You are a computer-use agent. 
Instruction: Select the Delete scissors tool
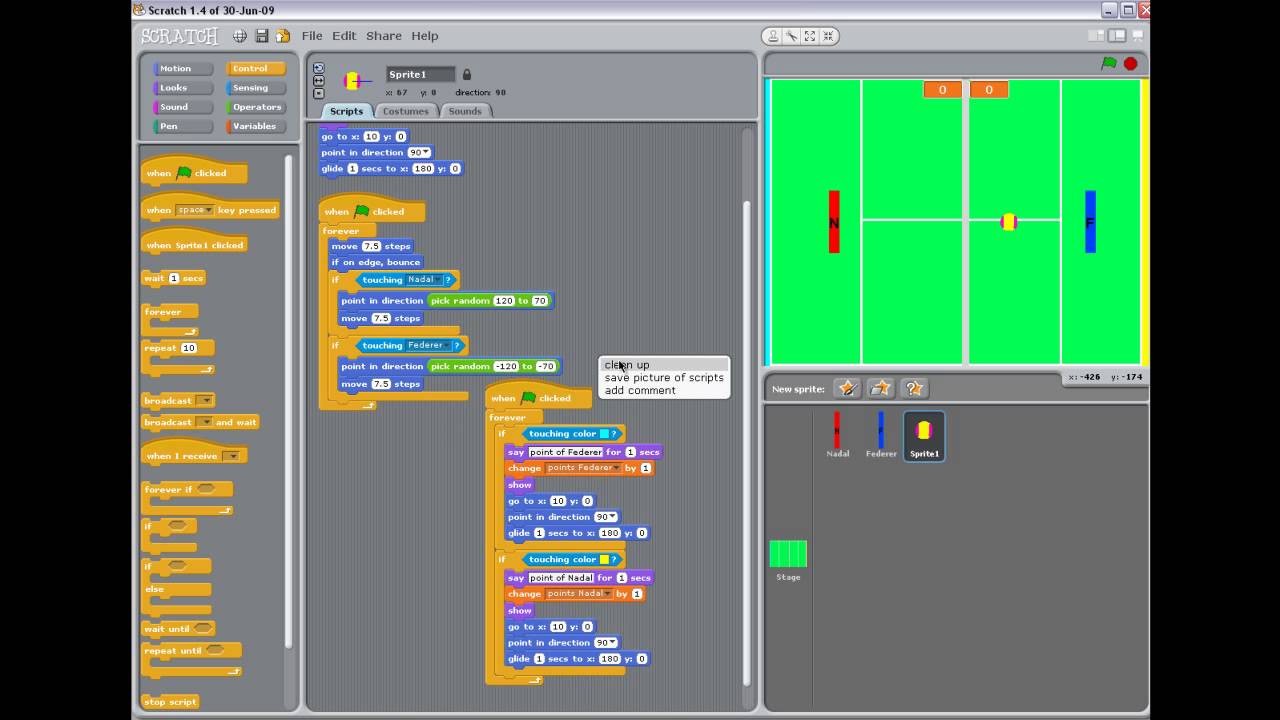tap(791, 36)
